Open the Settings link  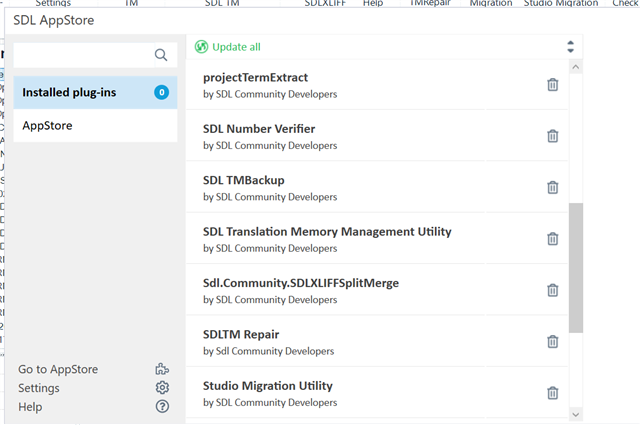[x=39, y=388]
